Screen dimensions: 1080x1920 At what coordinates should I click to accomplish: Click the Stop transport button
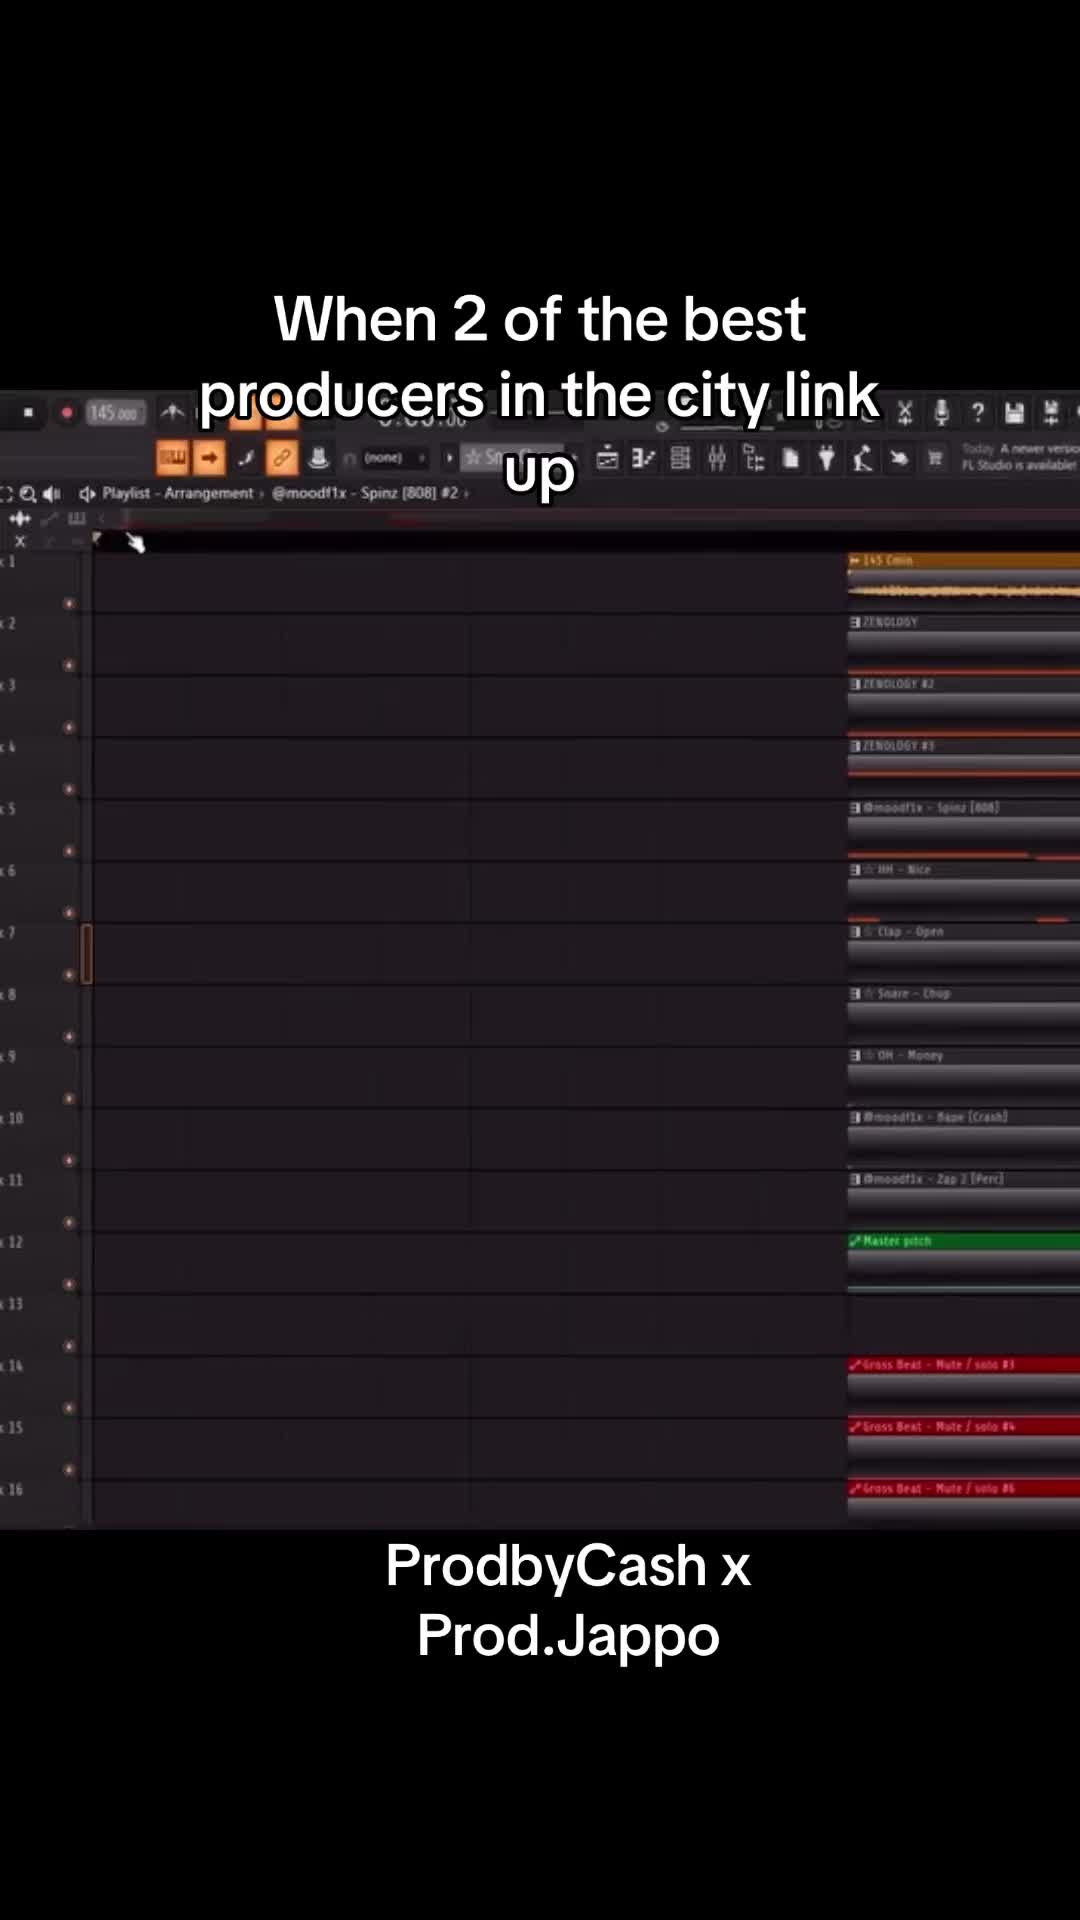(28, 412)
